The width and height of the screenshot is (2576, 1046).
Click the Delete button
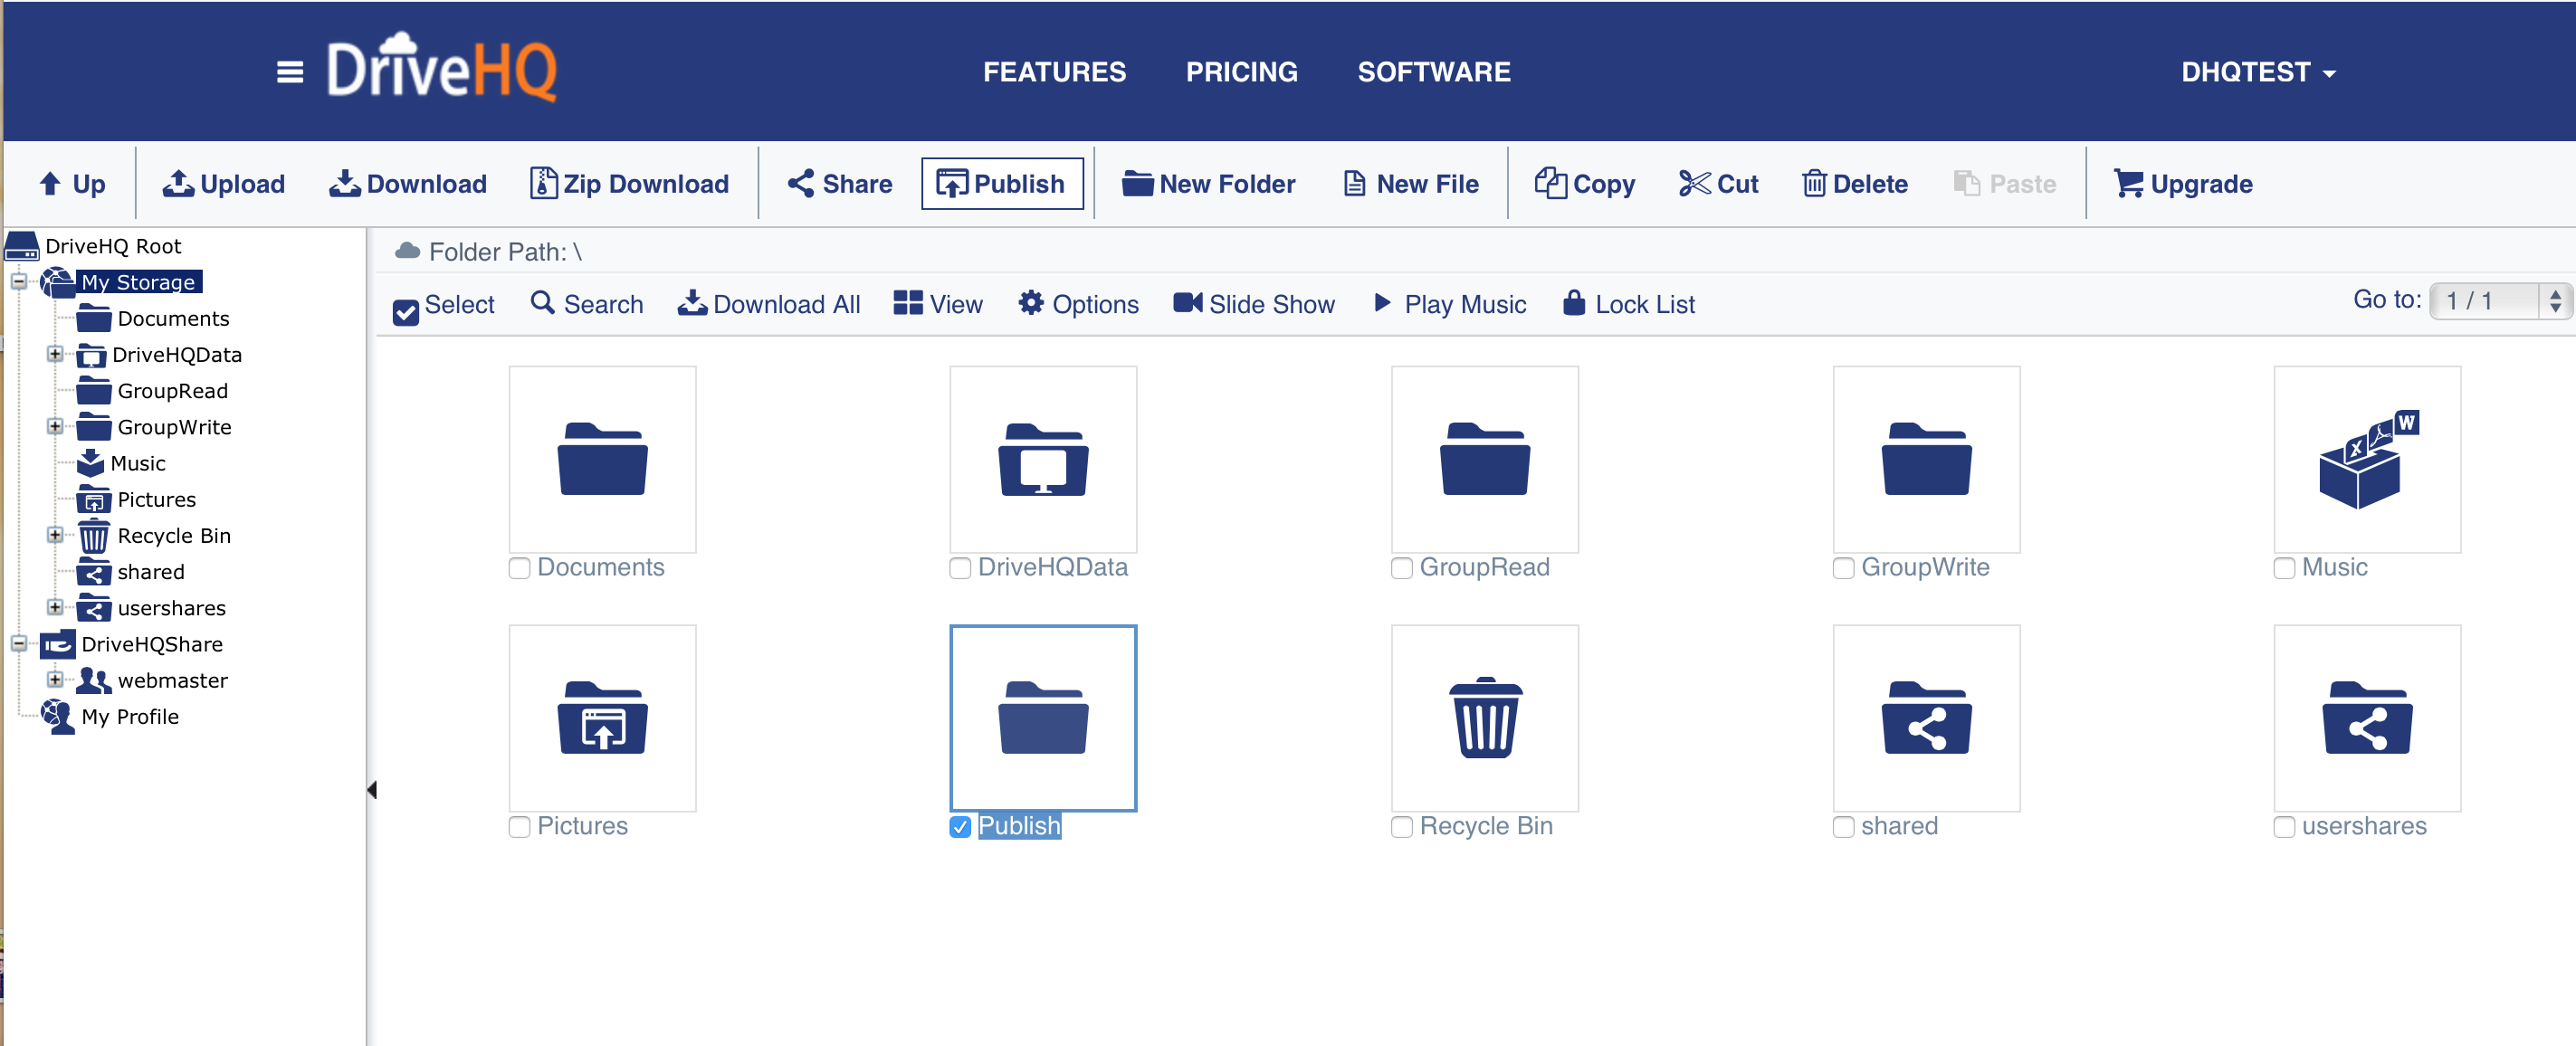pos(1854,184)
